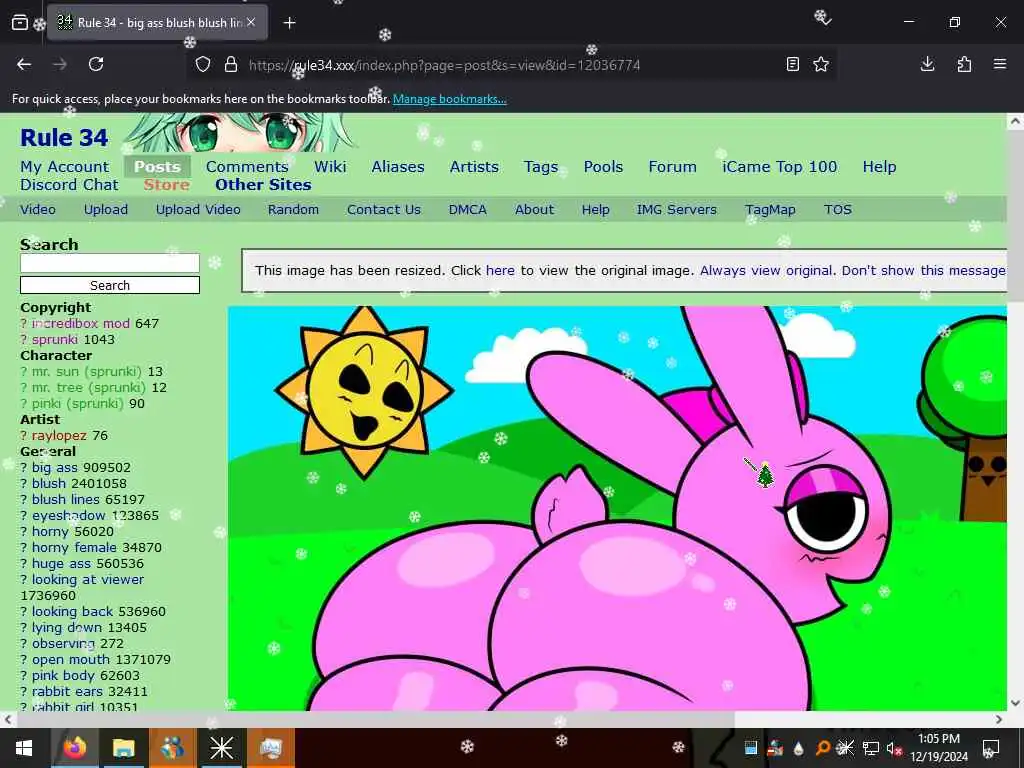
Task: Visit the Forum
Action: point(673,167)
